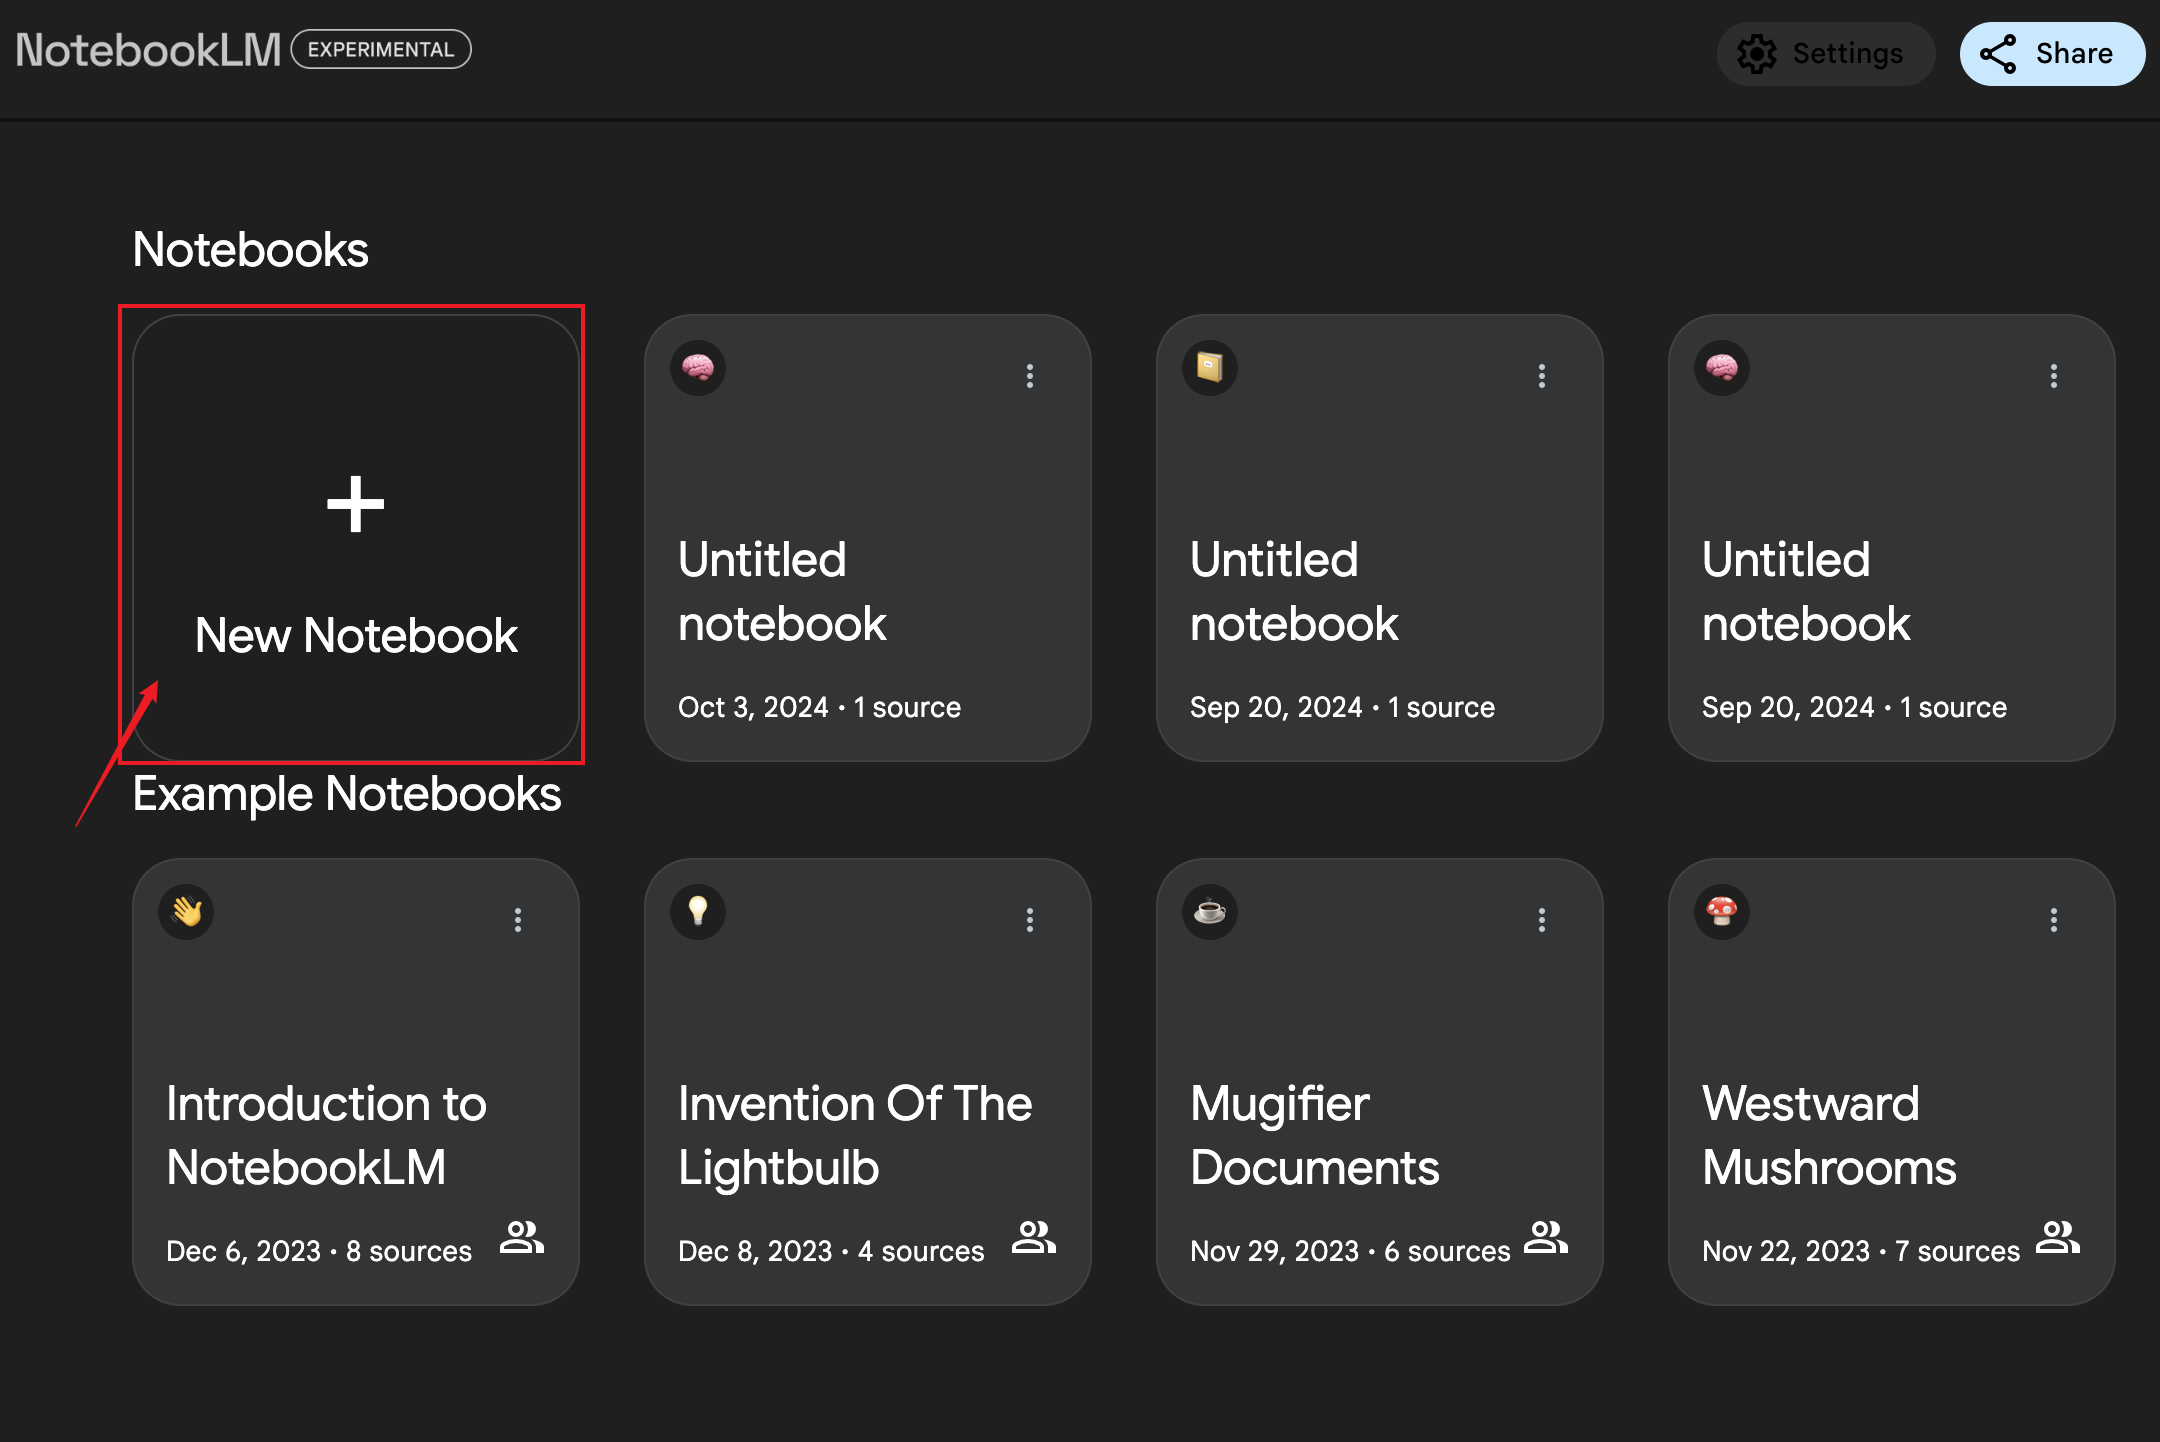Click the yellow book emoji icon
Viewport: 2160px width, 1442px height.
pyautogui.click(x=1210, y=368)
